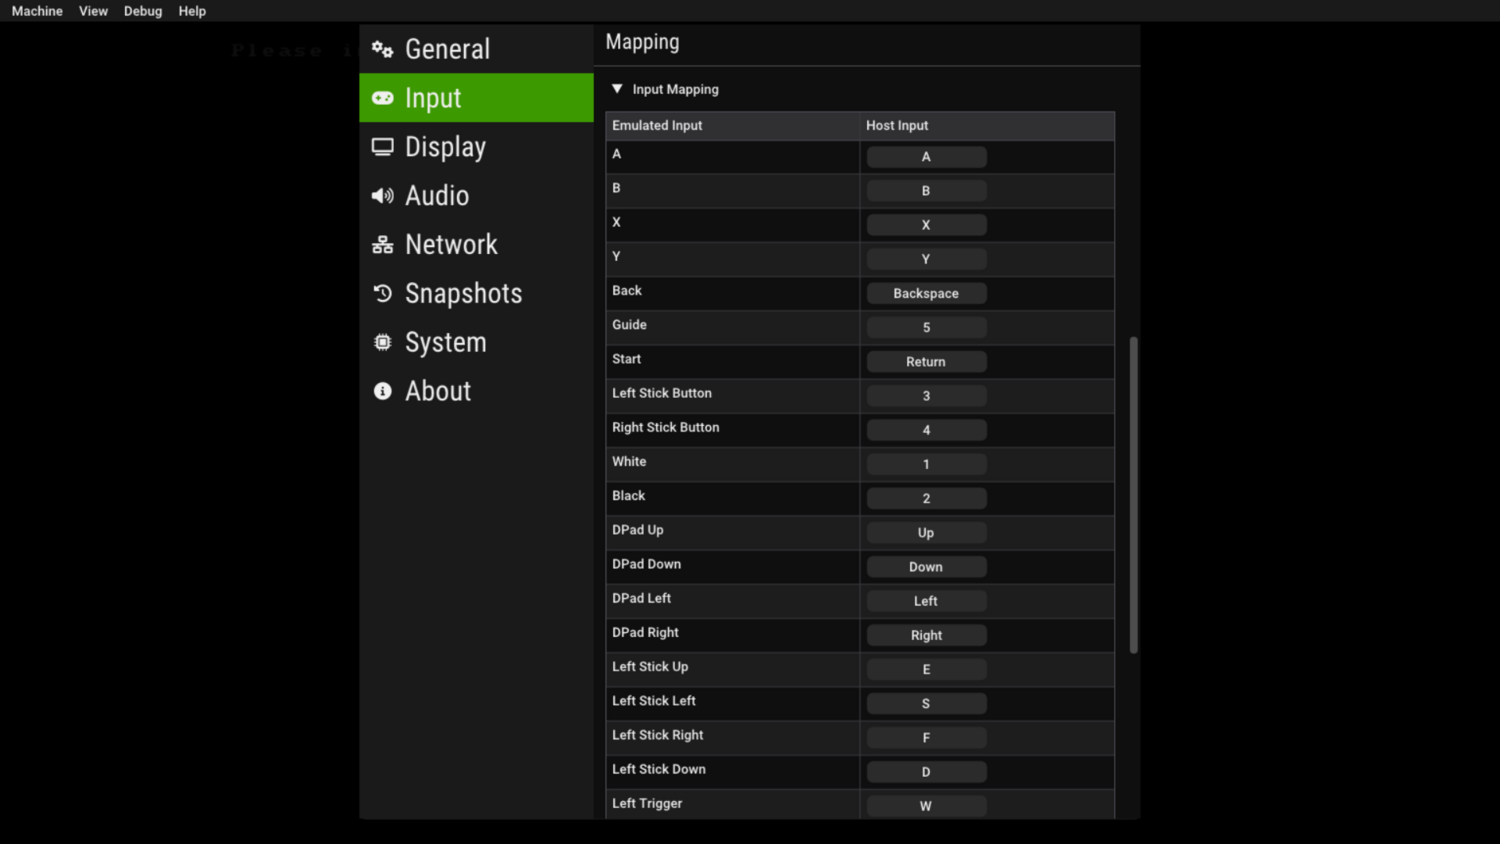Change the Left Trigger binding W
Screen dimensions: 1500x844
coord(926,806)
